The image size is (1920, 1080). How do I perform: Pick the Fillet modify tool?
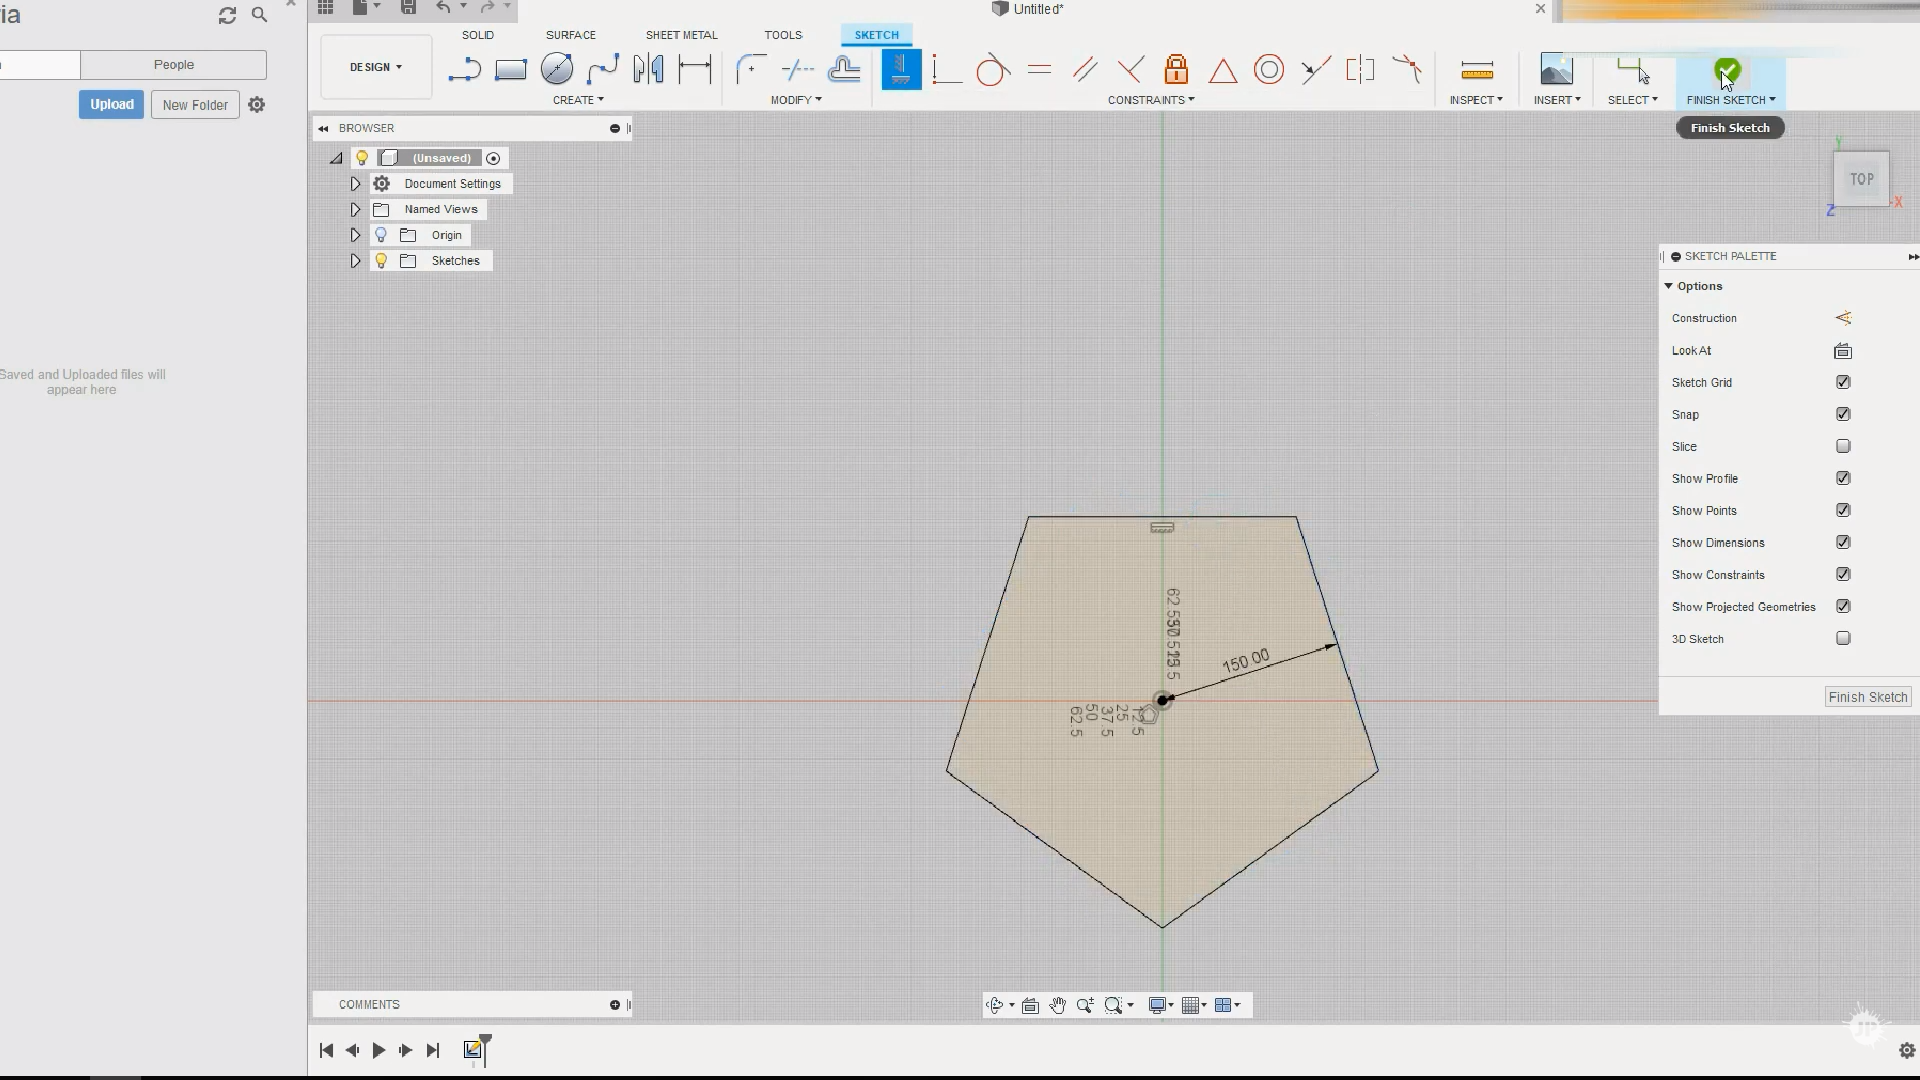pos(750,69)
